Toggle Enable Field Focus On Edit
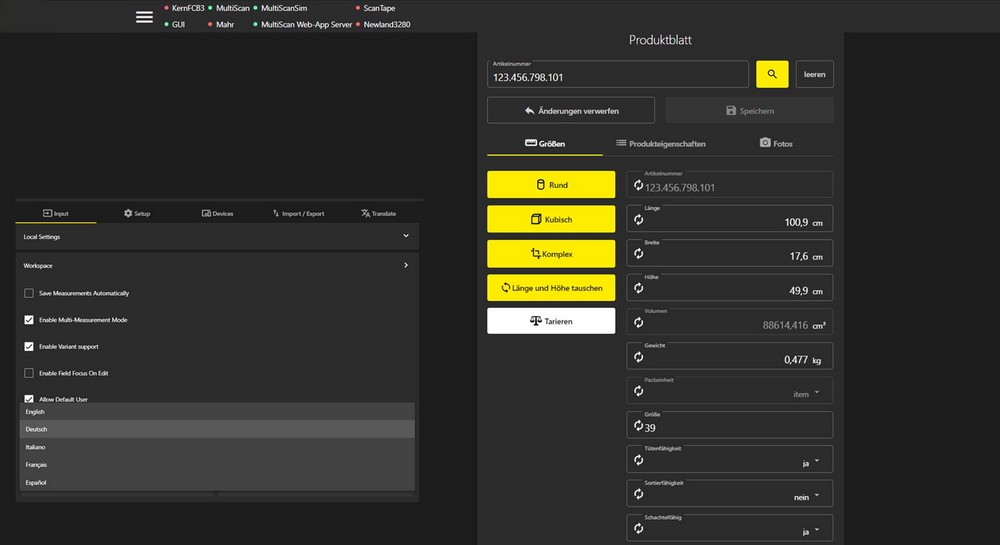This screenshot has width=1000, height=545. pyautogui.click(x=29, y=372)
